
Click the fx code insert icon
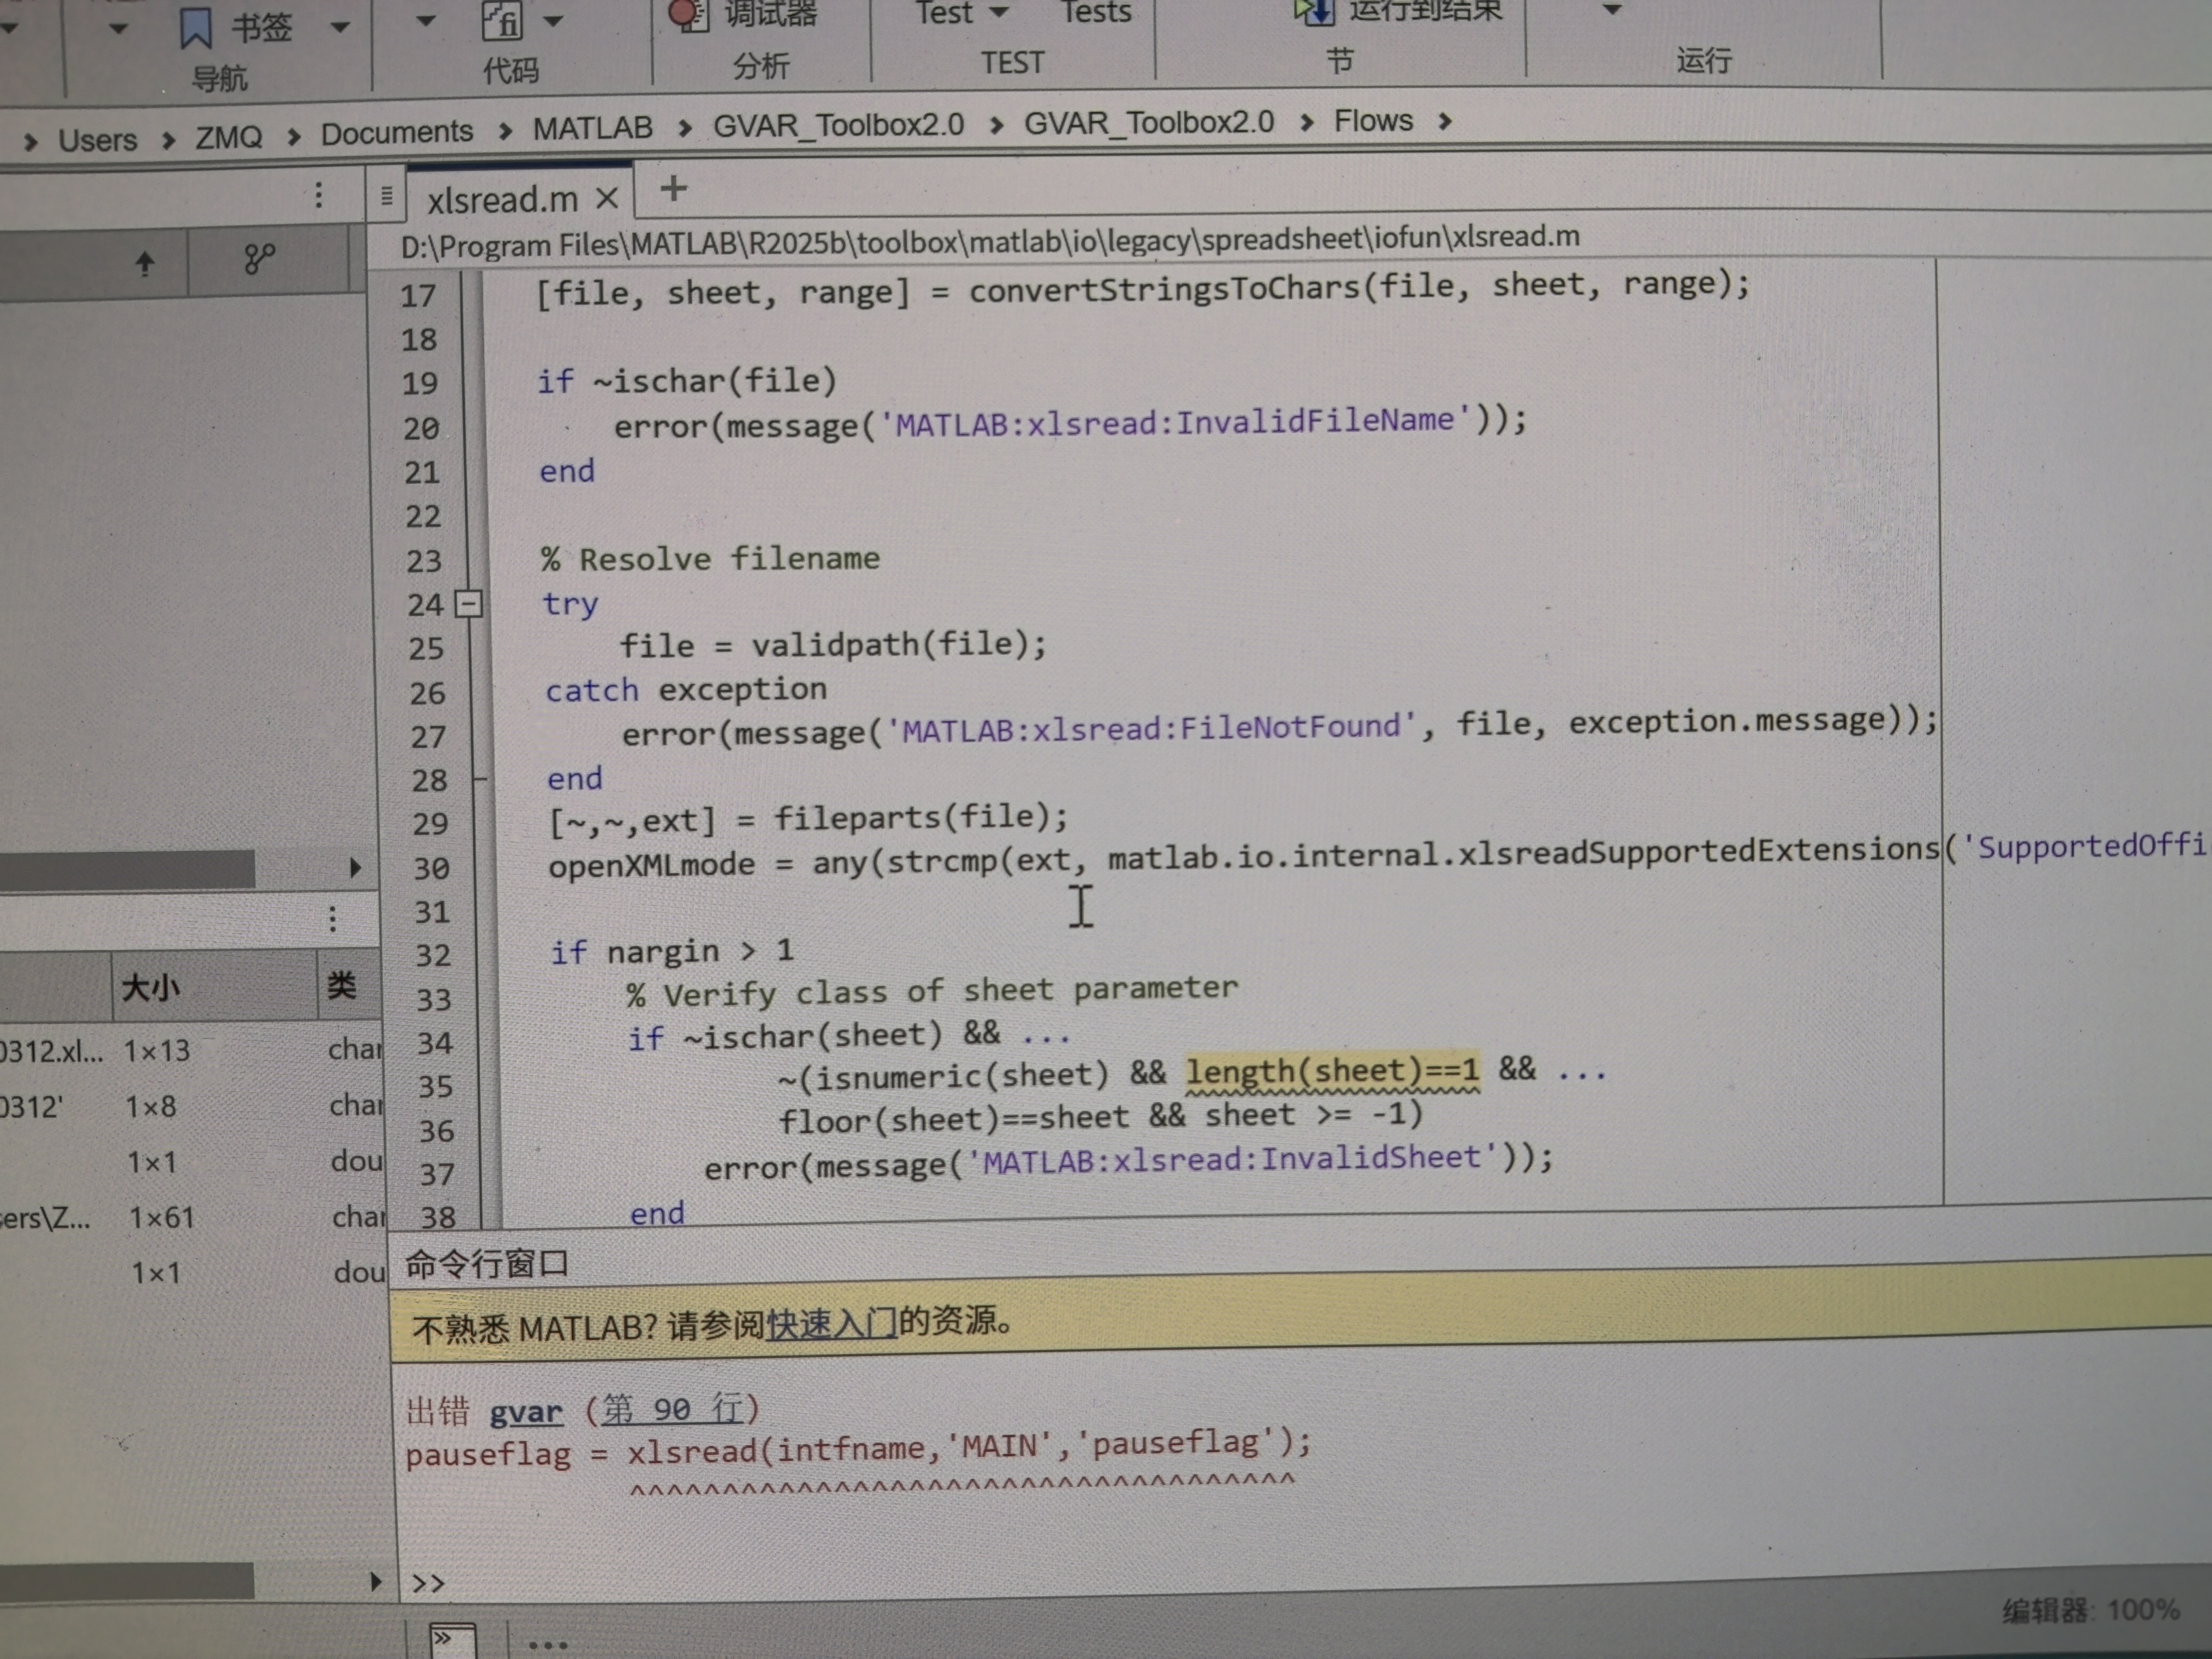[502, 20]
